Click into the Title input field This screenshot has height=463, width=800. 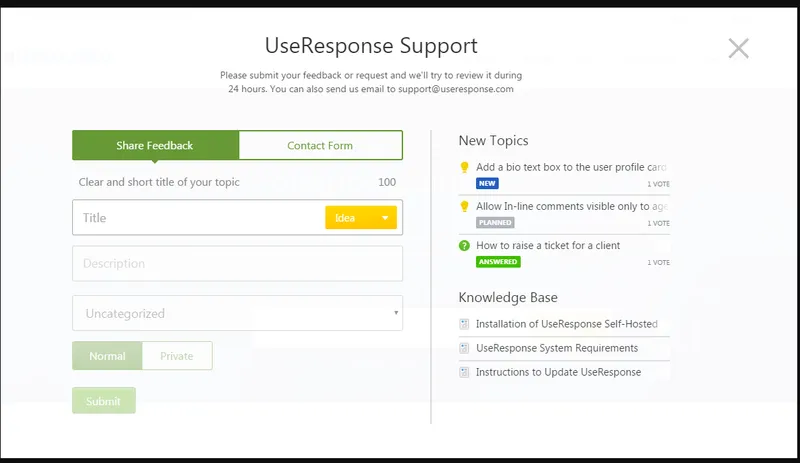(x=199, y=218)
